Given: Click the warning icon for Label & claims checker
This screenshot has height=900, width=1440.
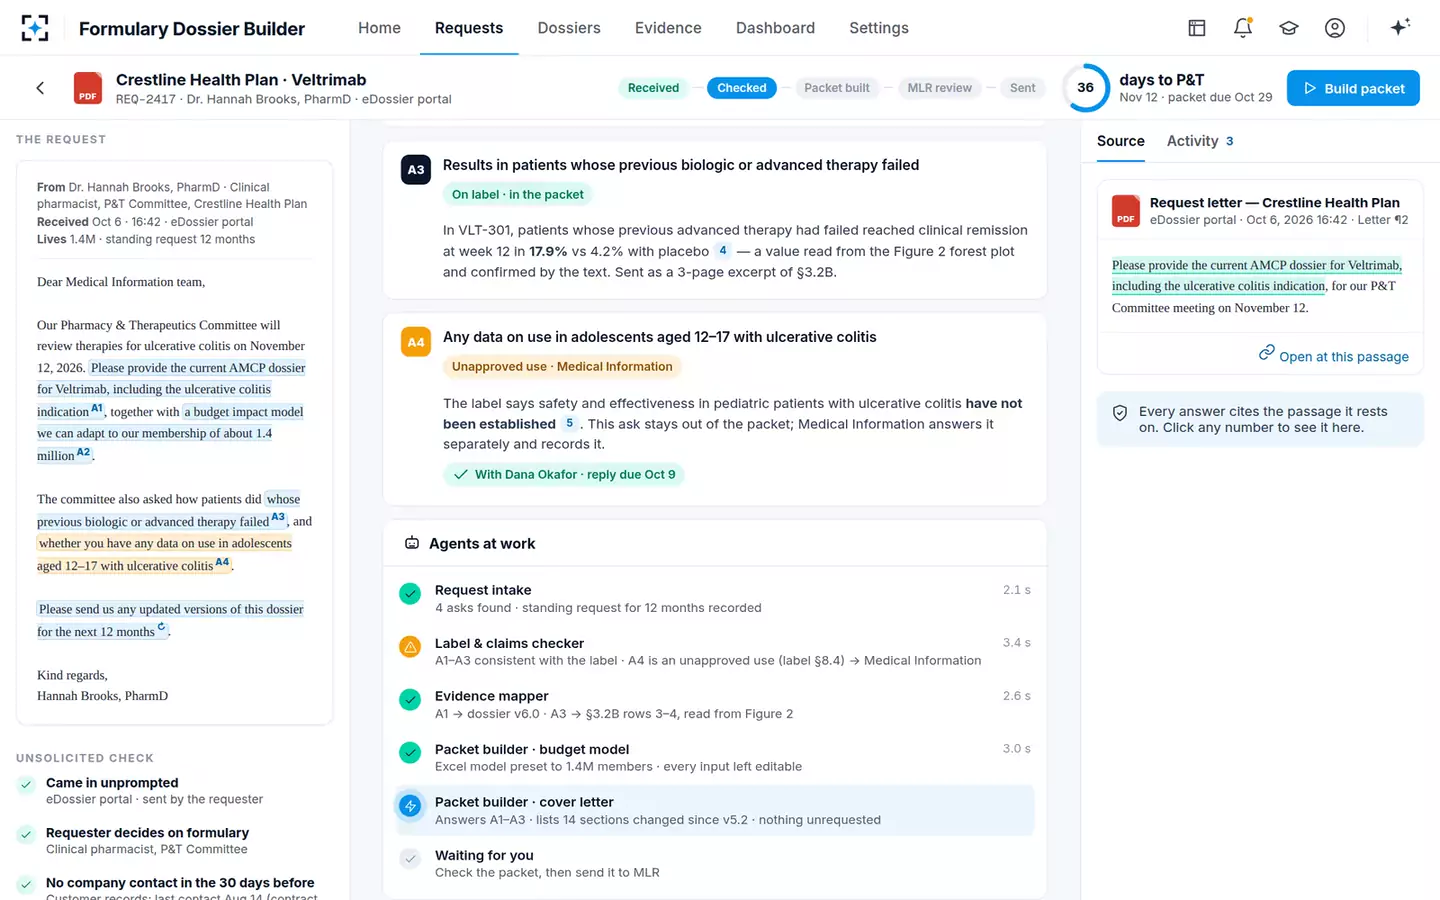Looking at the screenshot, I should click(x=410, y=647).
